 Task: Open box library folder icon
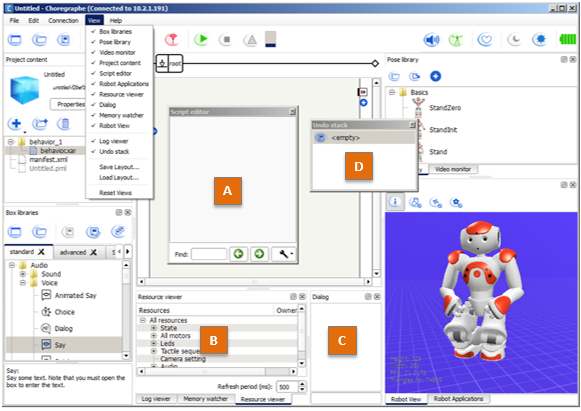(x=40, y=232)
